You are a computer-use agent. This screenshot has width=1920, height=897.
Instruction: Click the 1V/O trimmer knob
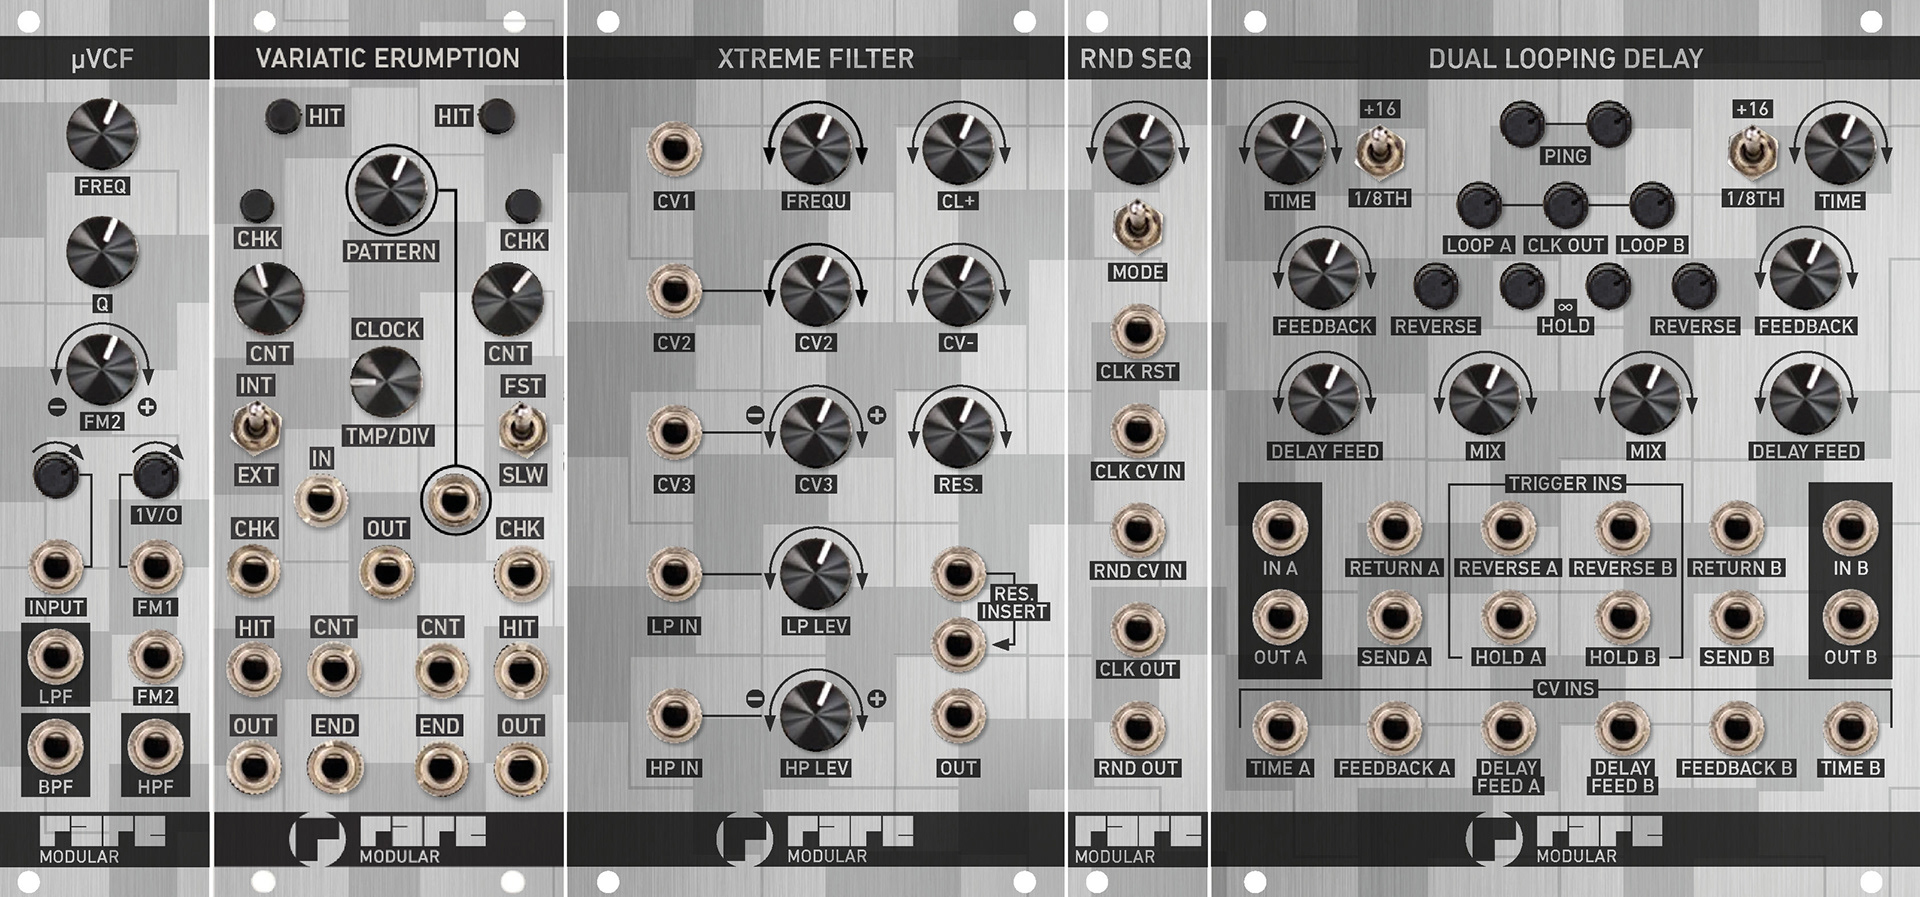pyautogui.click(x=155, y=476)
